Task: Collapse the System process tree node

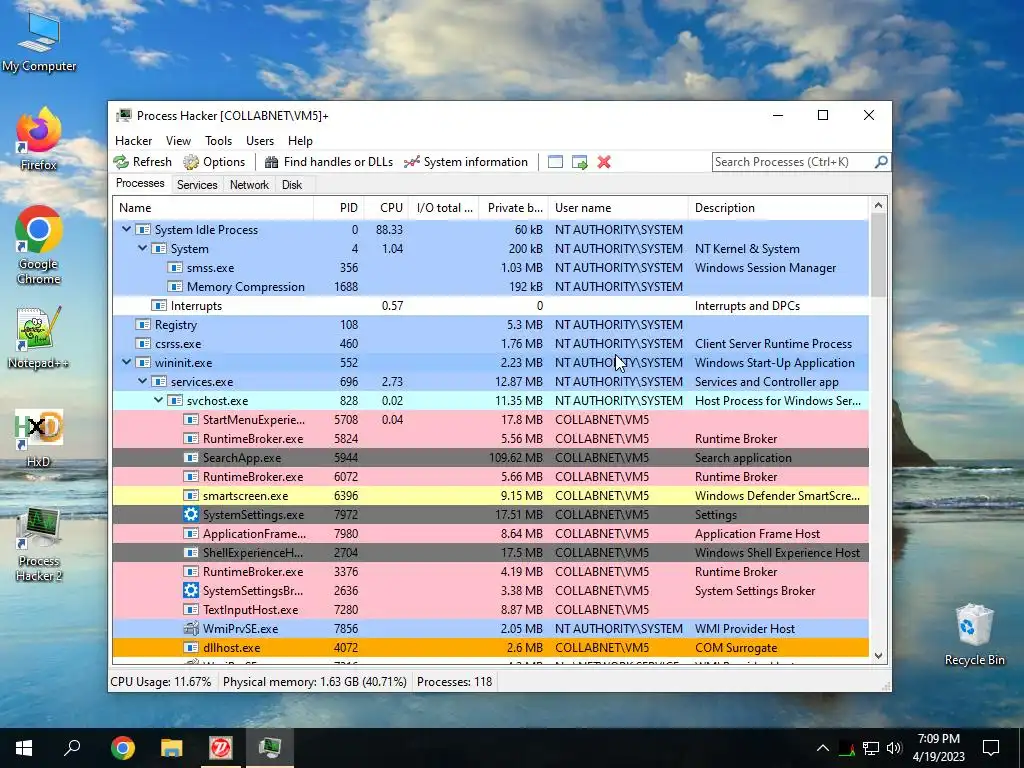Action: 142,248
